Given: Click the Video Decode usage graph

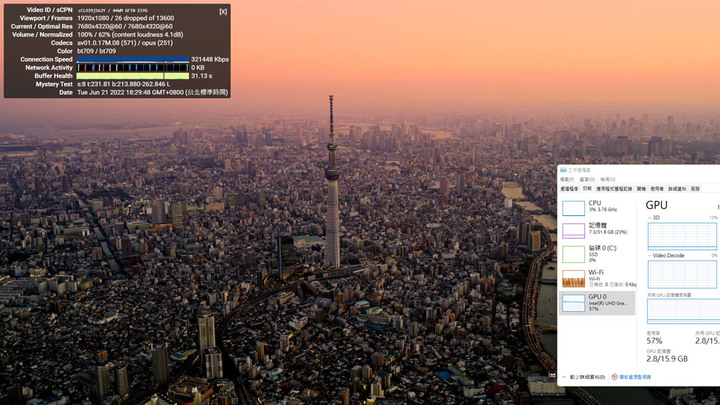Looking at the screenshot, I should tap(682, 274).
